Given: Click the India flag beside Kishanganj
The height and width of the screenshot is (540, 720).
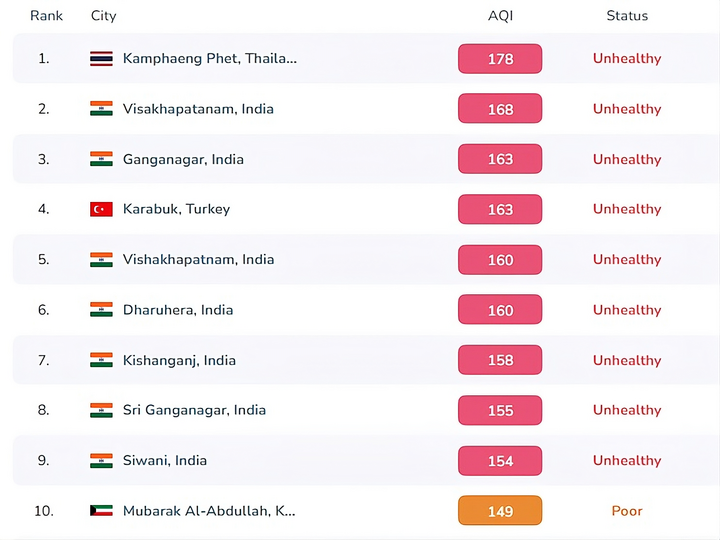Looking at the screenshot, I should 101,360.
